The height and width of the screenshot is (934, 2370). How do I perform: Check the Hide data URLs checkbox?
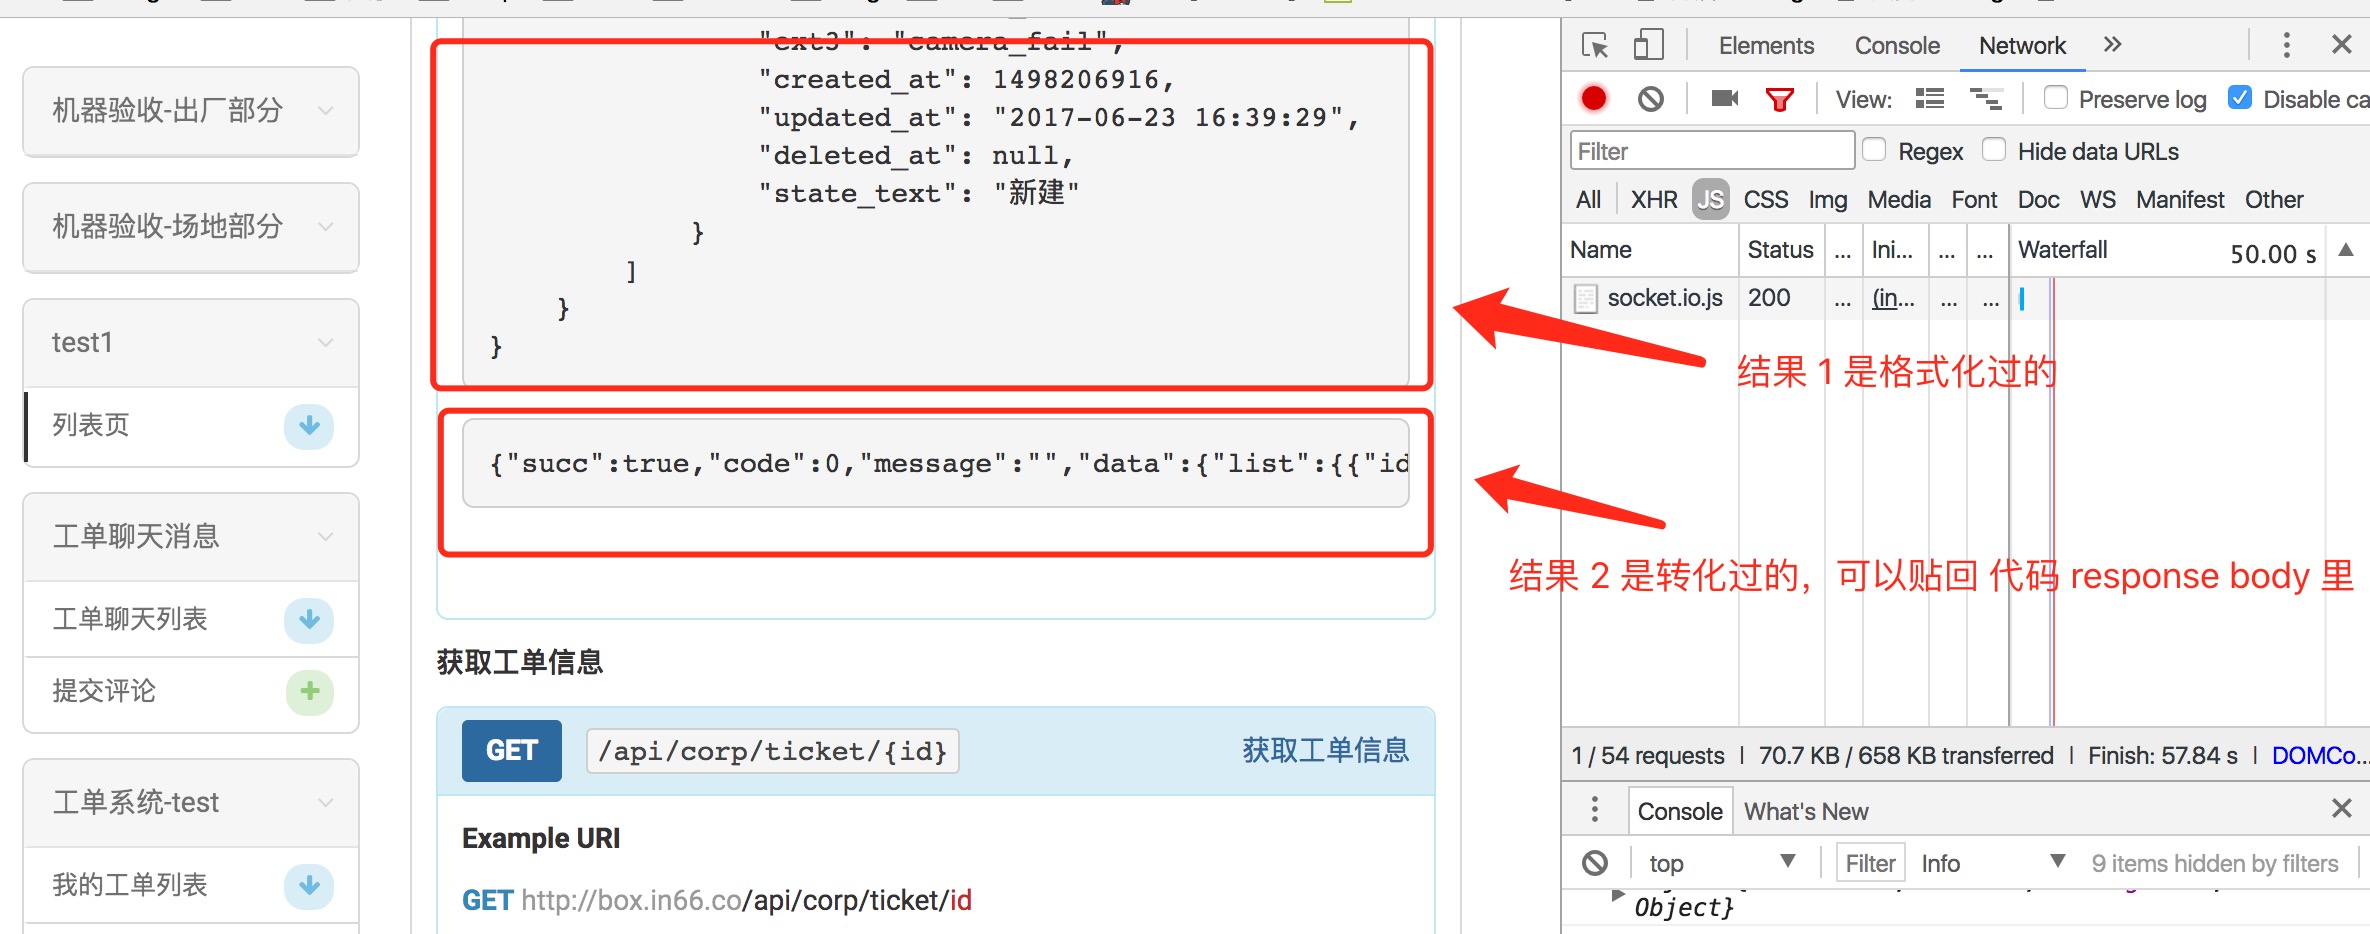click(1994, 150)
